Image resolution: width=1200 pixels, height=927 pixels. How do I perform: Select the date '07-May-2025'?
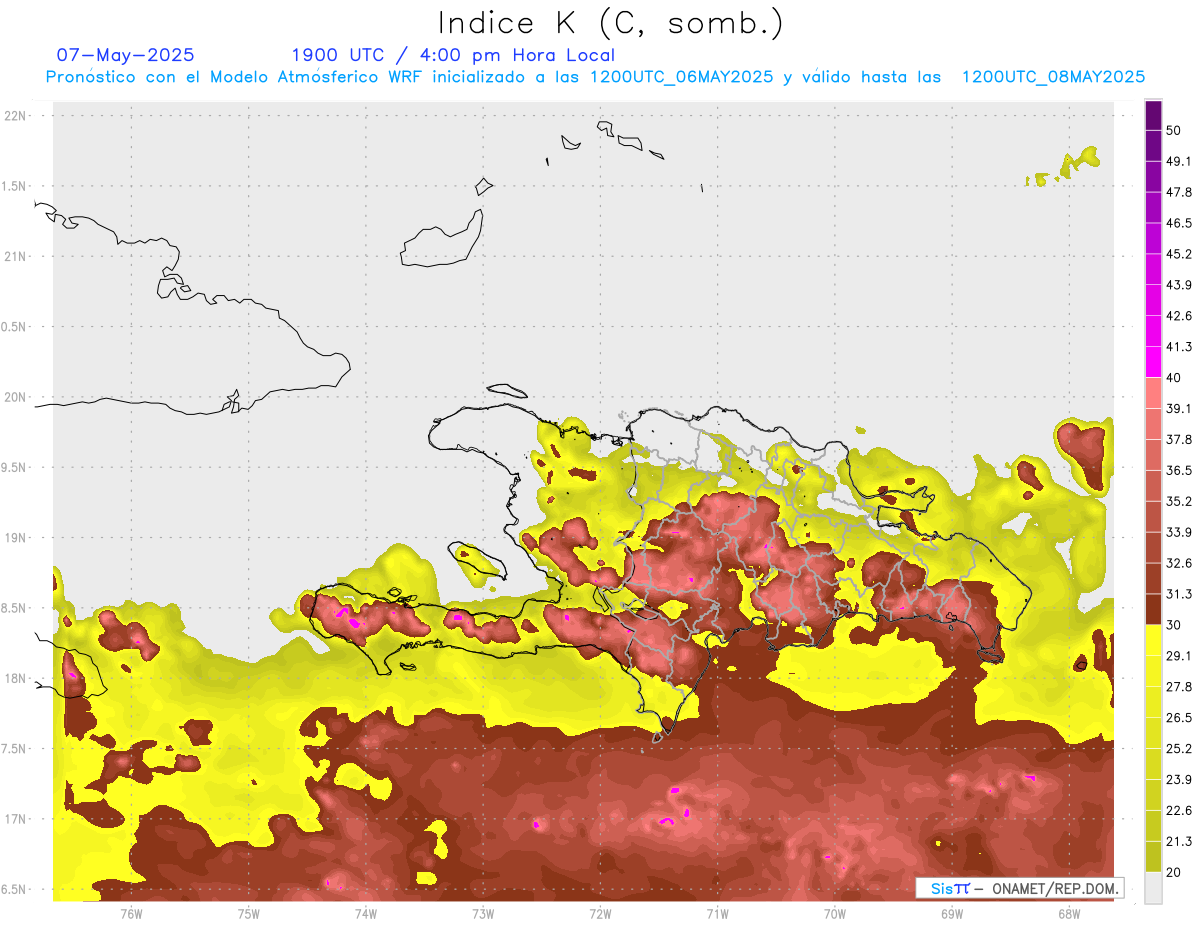[x=126, y=55]
